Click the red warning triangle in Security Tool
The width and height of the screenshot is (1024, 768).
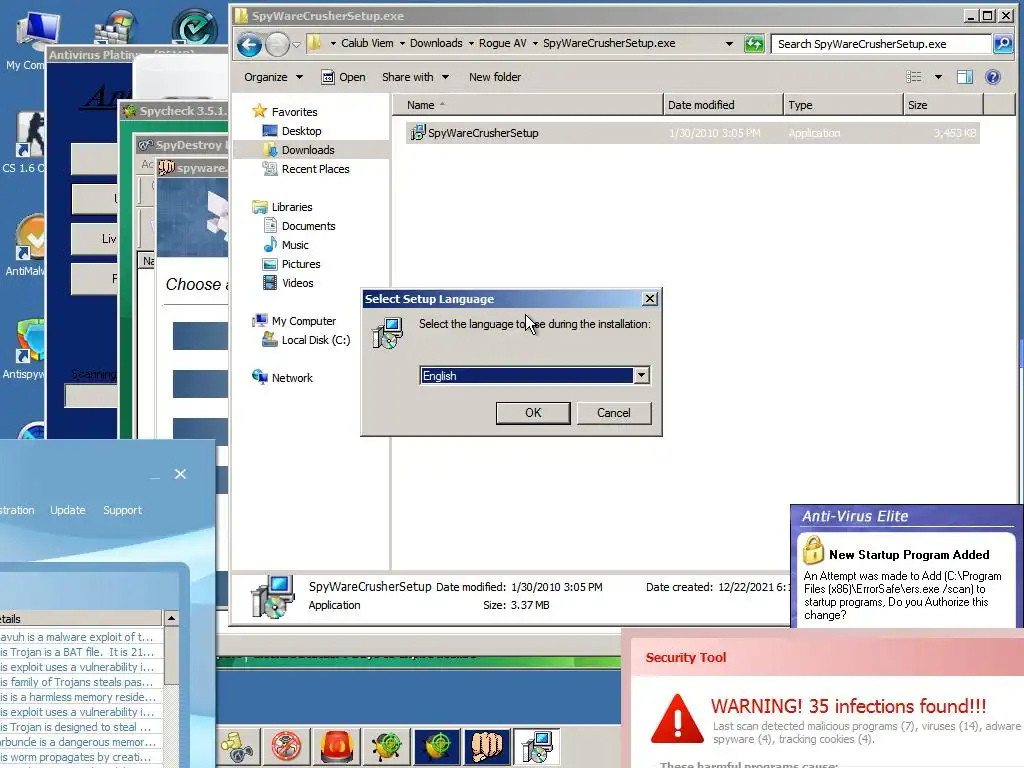coord(677,718)
